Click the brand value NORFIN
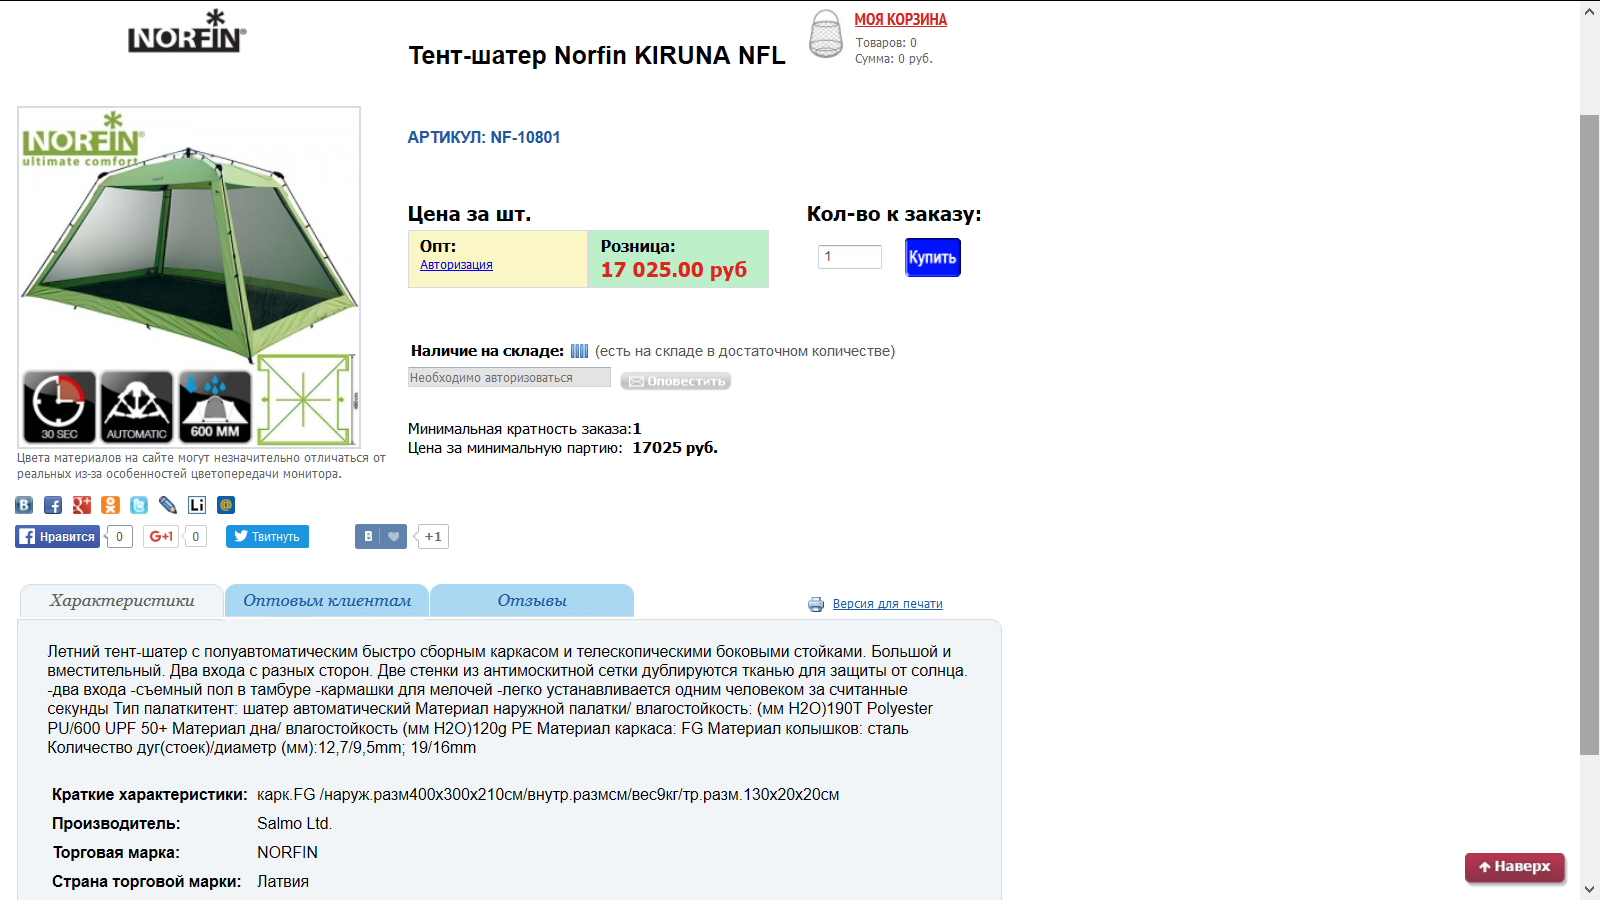Screen dimensions: 1600x900 tap(287, 852)
